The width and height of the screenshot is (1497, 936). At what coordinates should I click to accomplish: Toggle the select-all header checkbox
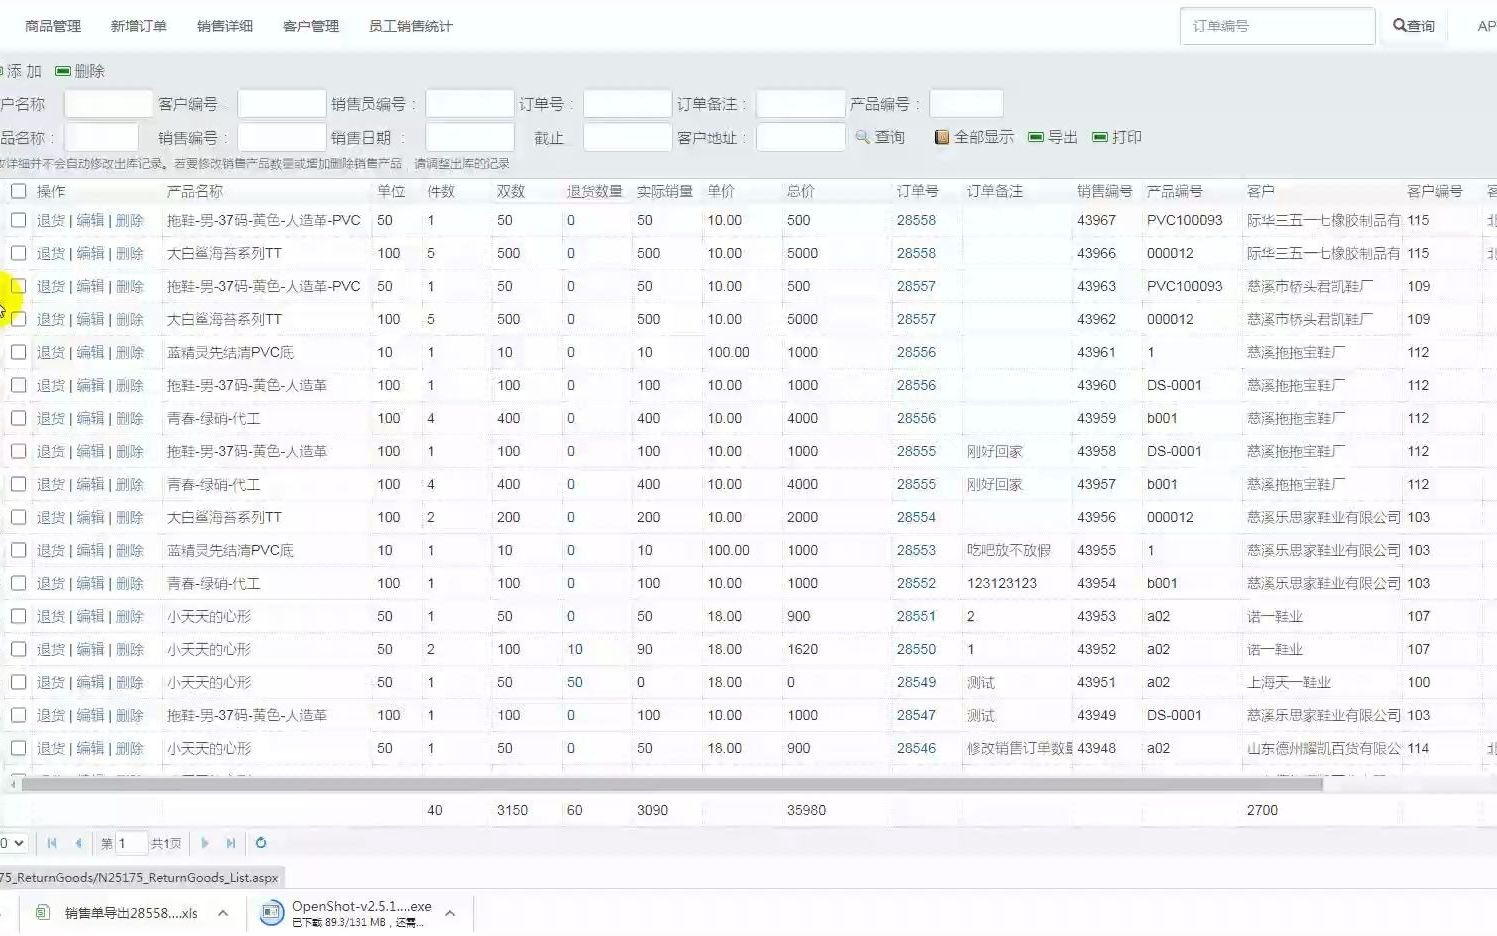[x=18, y=191]
